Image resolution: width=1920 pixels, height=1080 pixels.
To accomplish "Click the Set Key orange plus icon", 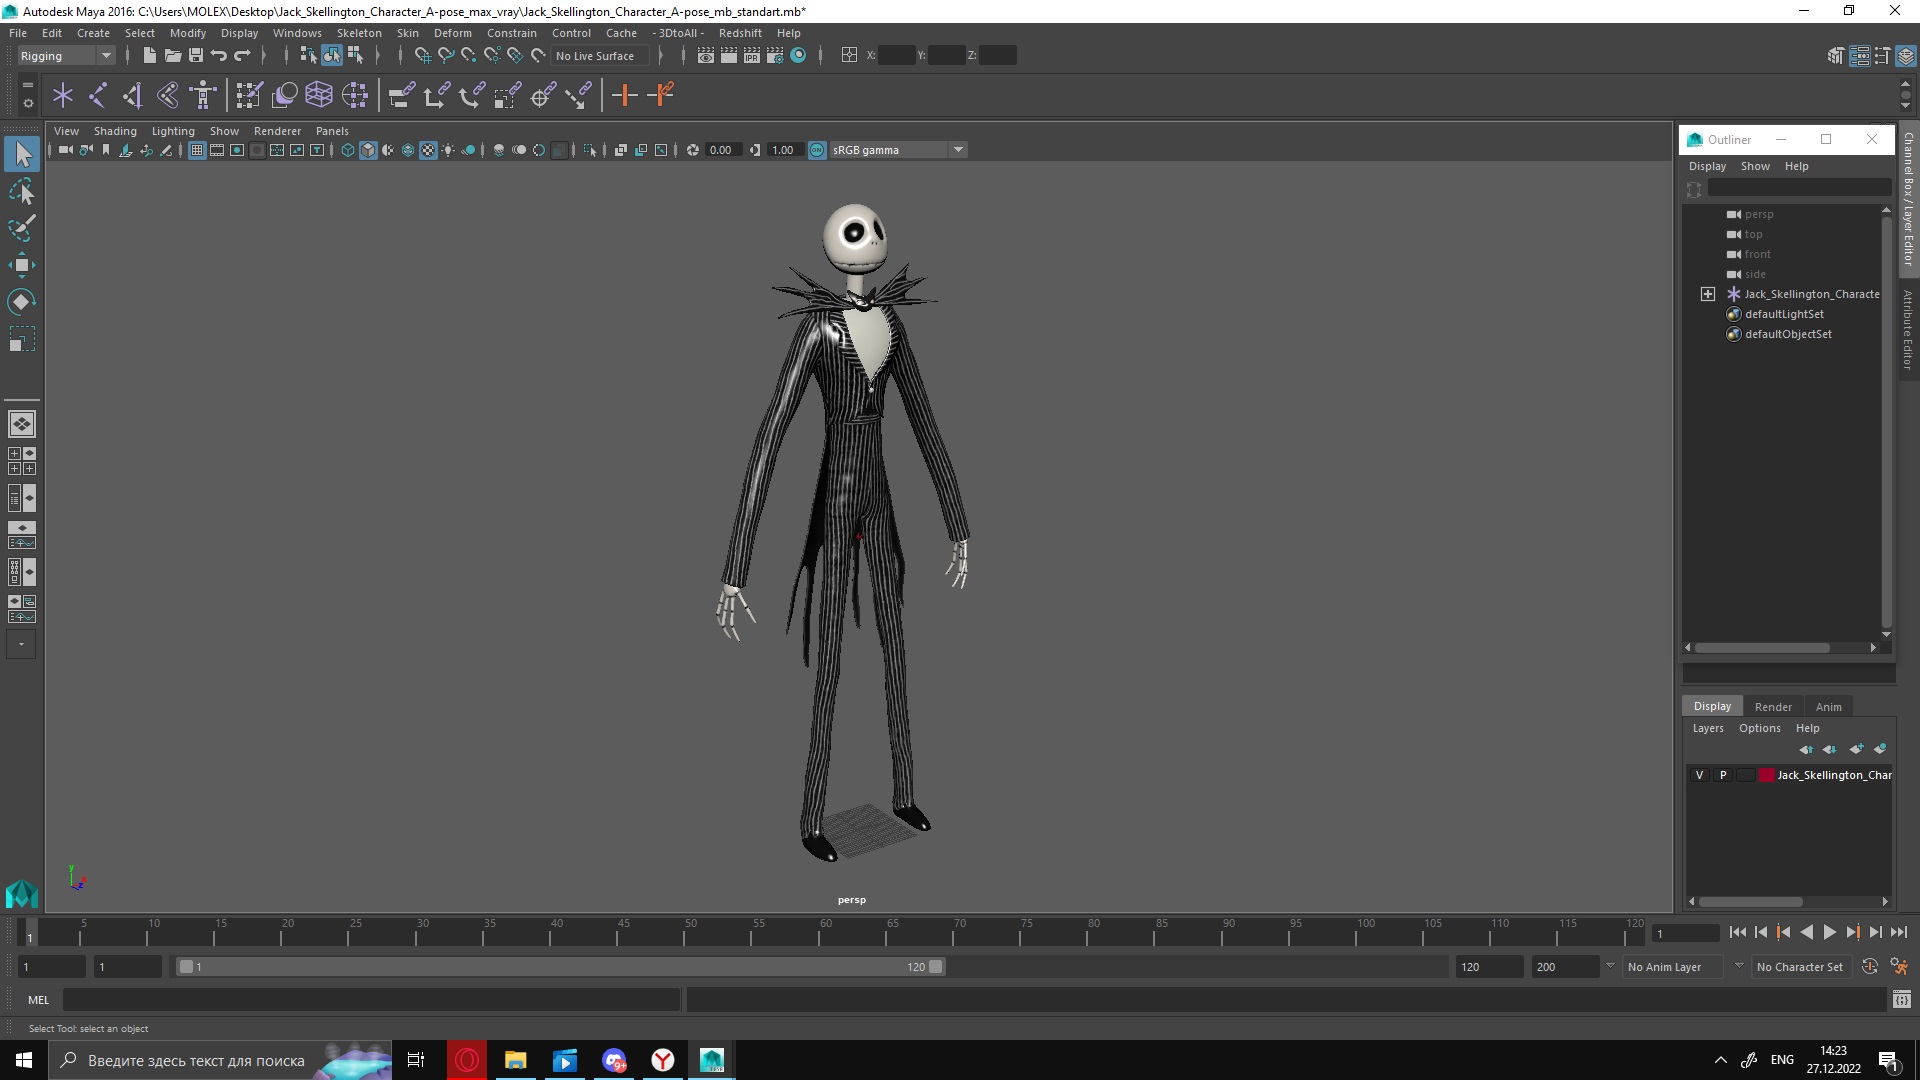I will coord(625,95).
